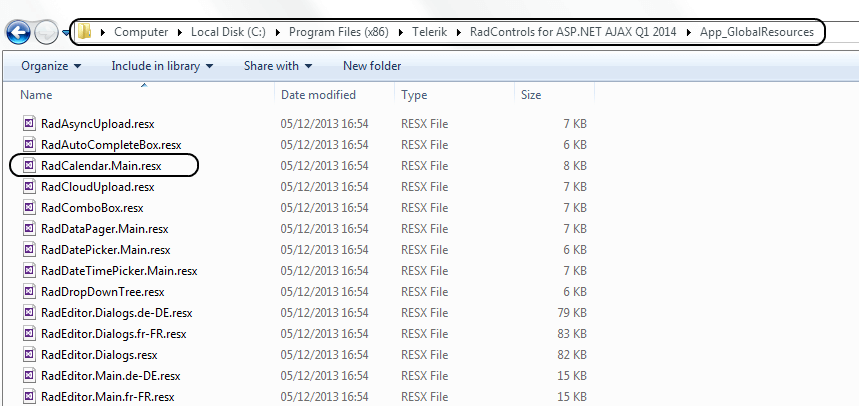Select Computer in the address breadcrumb
859x406 pixels.
(x=141, y=32)
